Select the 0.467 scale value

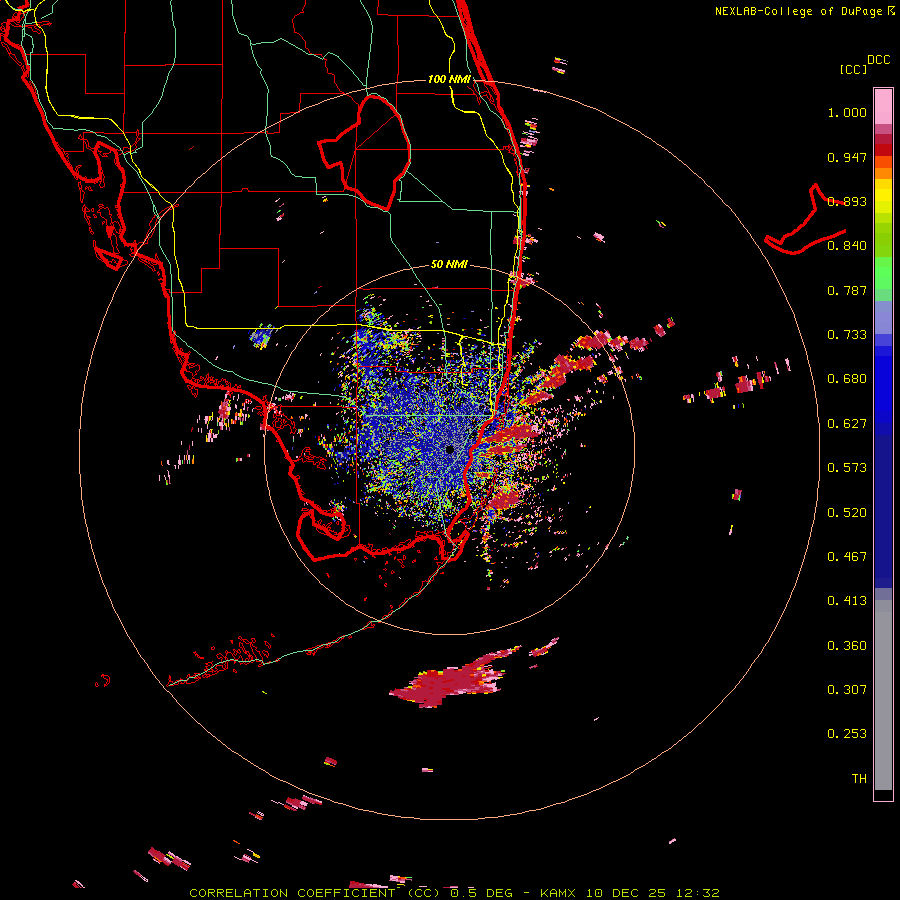[x=847, y=557]
